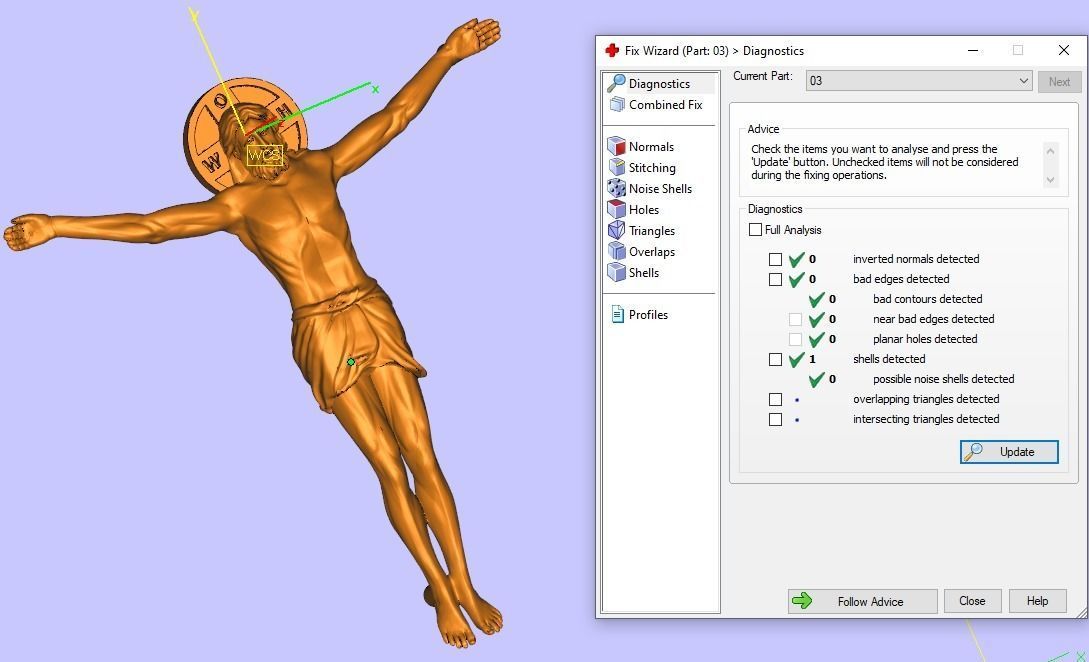Screen dimensions: 1089x662
Task: Click the Overlaps label in sidebar
Action: (651, 251)
